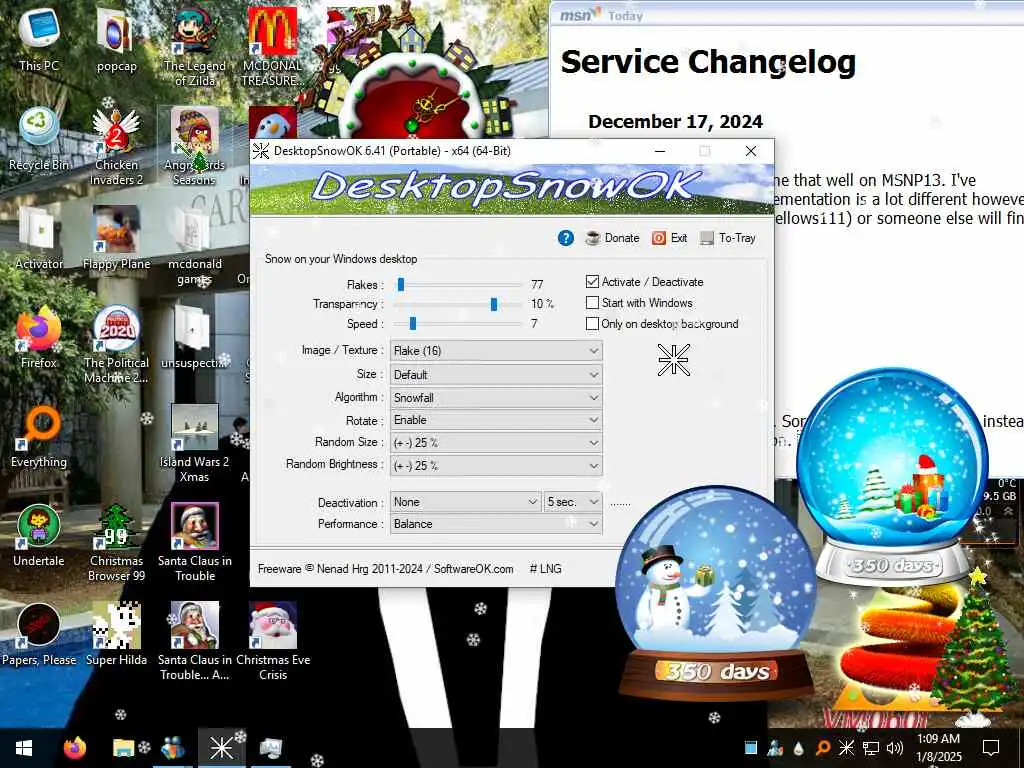The width and height of the screenshot is (1024, 768).
Task: Click the snowflake preview image
Action: 673,360
